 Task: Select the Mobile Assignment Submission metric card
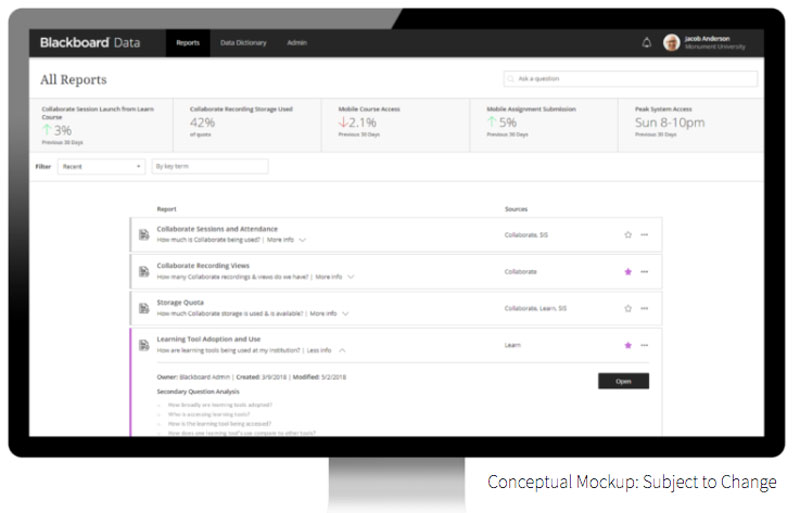coord(544,126)
